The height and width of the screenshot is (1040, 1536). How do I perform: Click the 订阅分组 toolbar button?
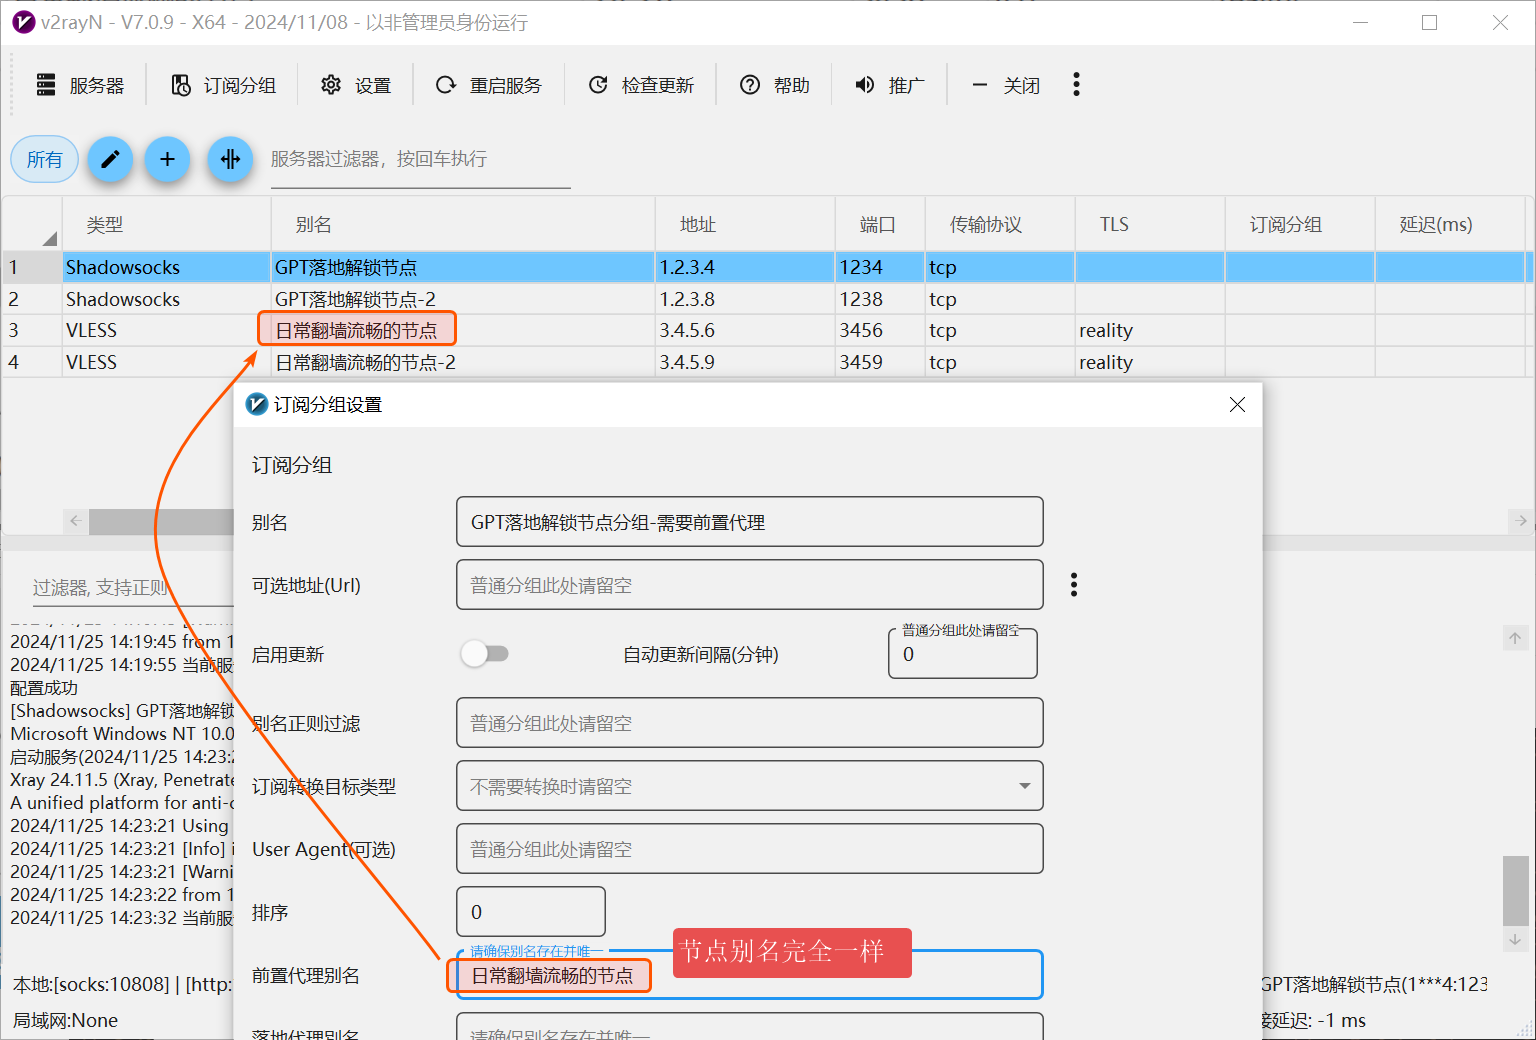coord(223,86)
